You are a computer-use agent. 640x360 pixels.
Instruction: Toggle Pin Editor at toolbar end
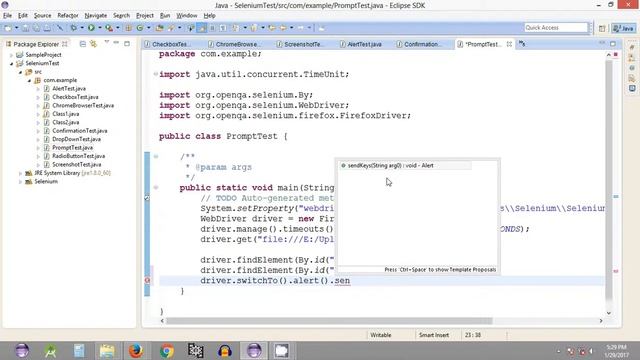coord(322,28)
